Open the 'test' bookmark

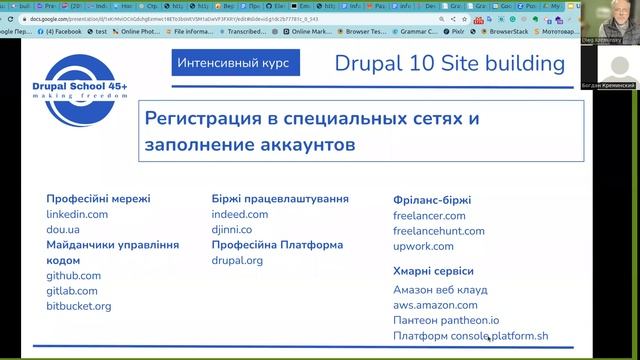tap(97, 31)
